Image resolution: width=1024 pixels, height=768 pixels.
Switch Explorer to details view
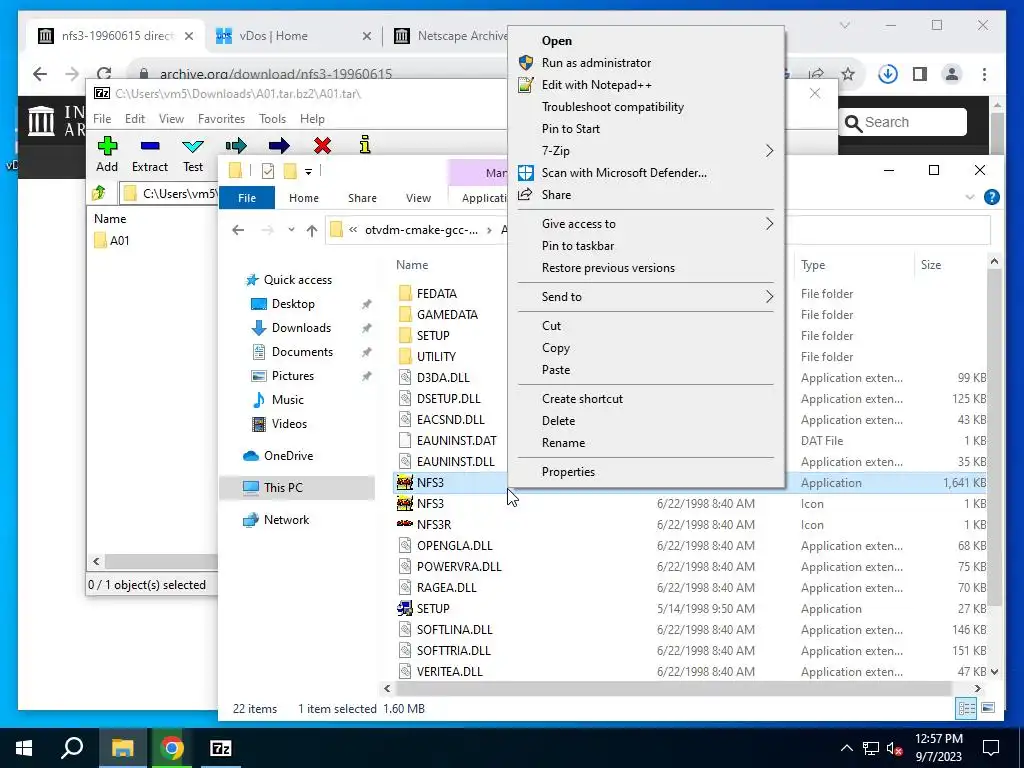point(967,708)
